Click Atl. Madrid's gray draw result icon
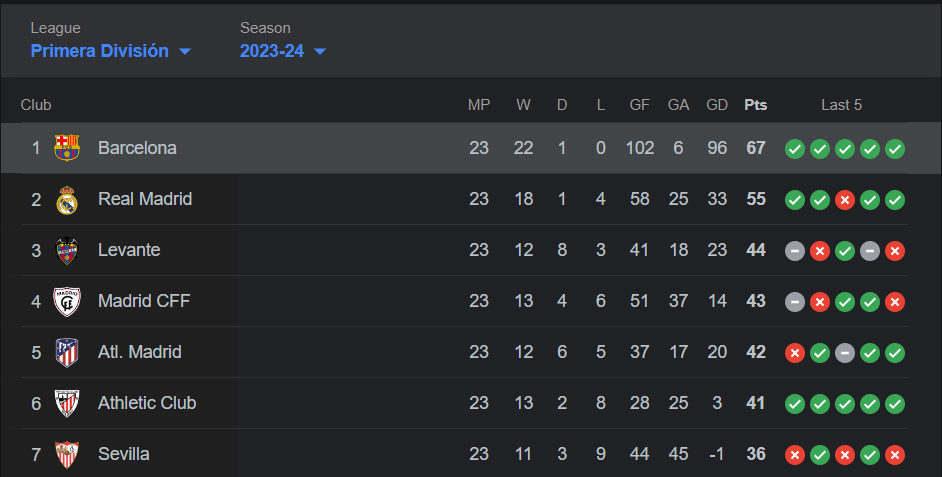 [x=845, y=353]
